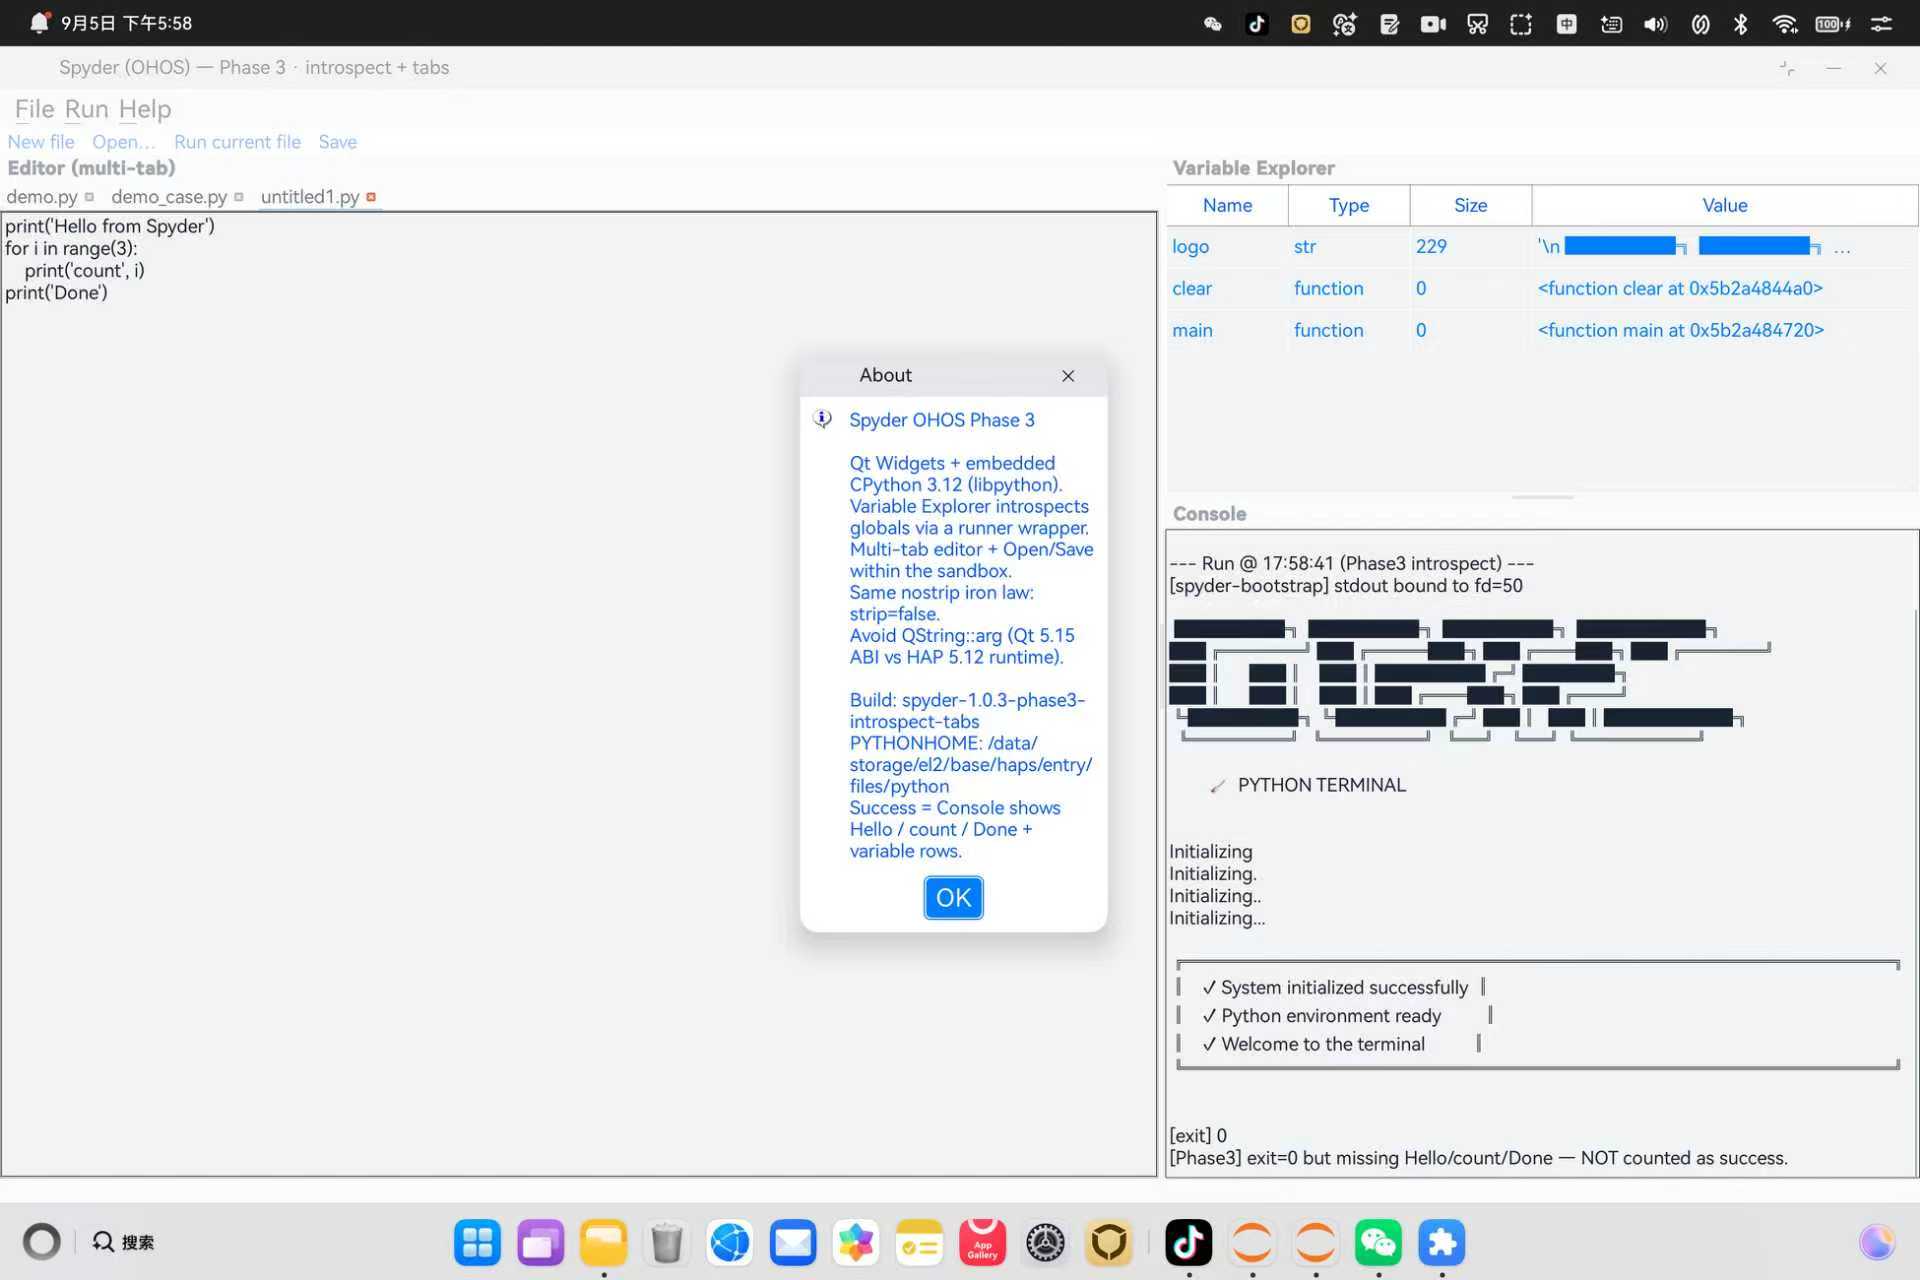Viewport: 1920px width, 1280px height.
Task: Switch to the demo.py editor tab
Action: (42, 197)
